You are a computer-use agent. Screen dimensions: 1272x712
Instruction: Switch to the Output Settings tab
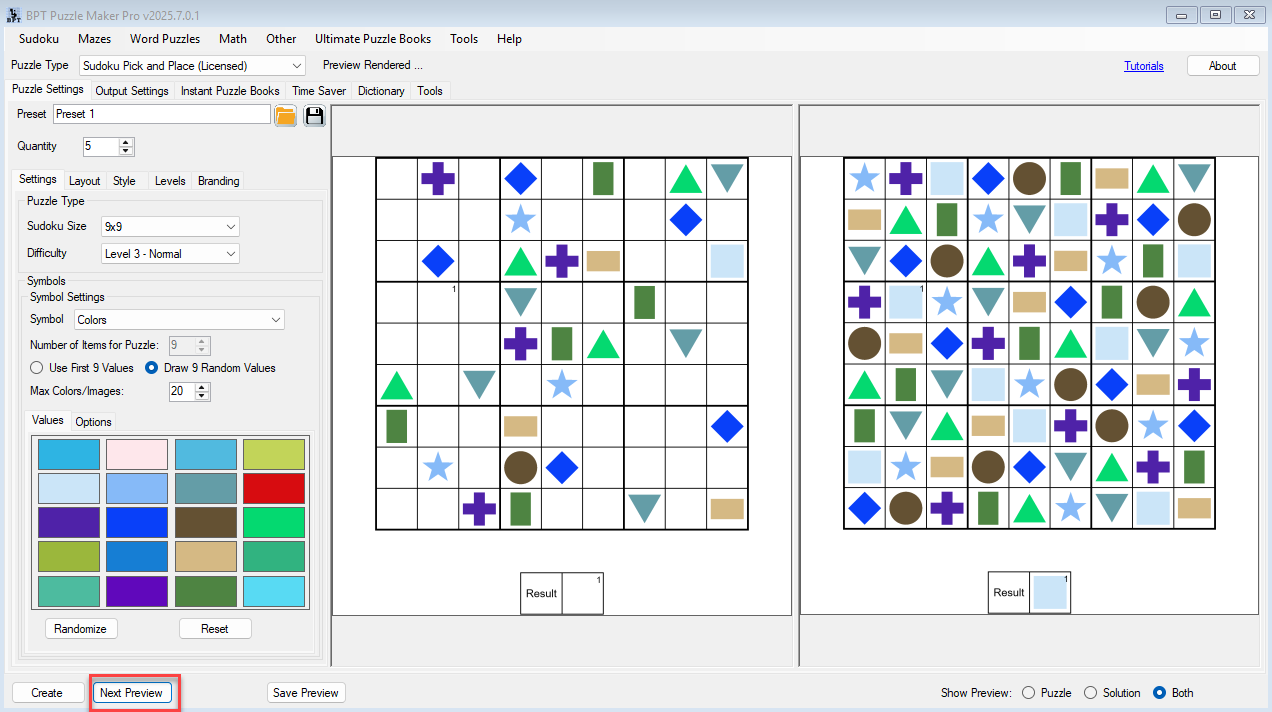(131, 90)
